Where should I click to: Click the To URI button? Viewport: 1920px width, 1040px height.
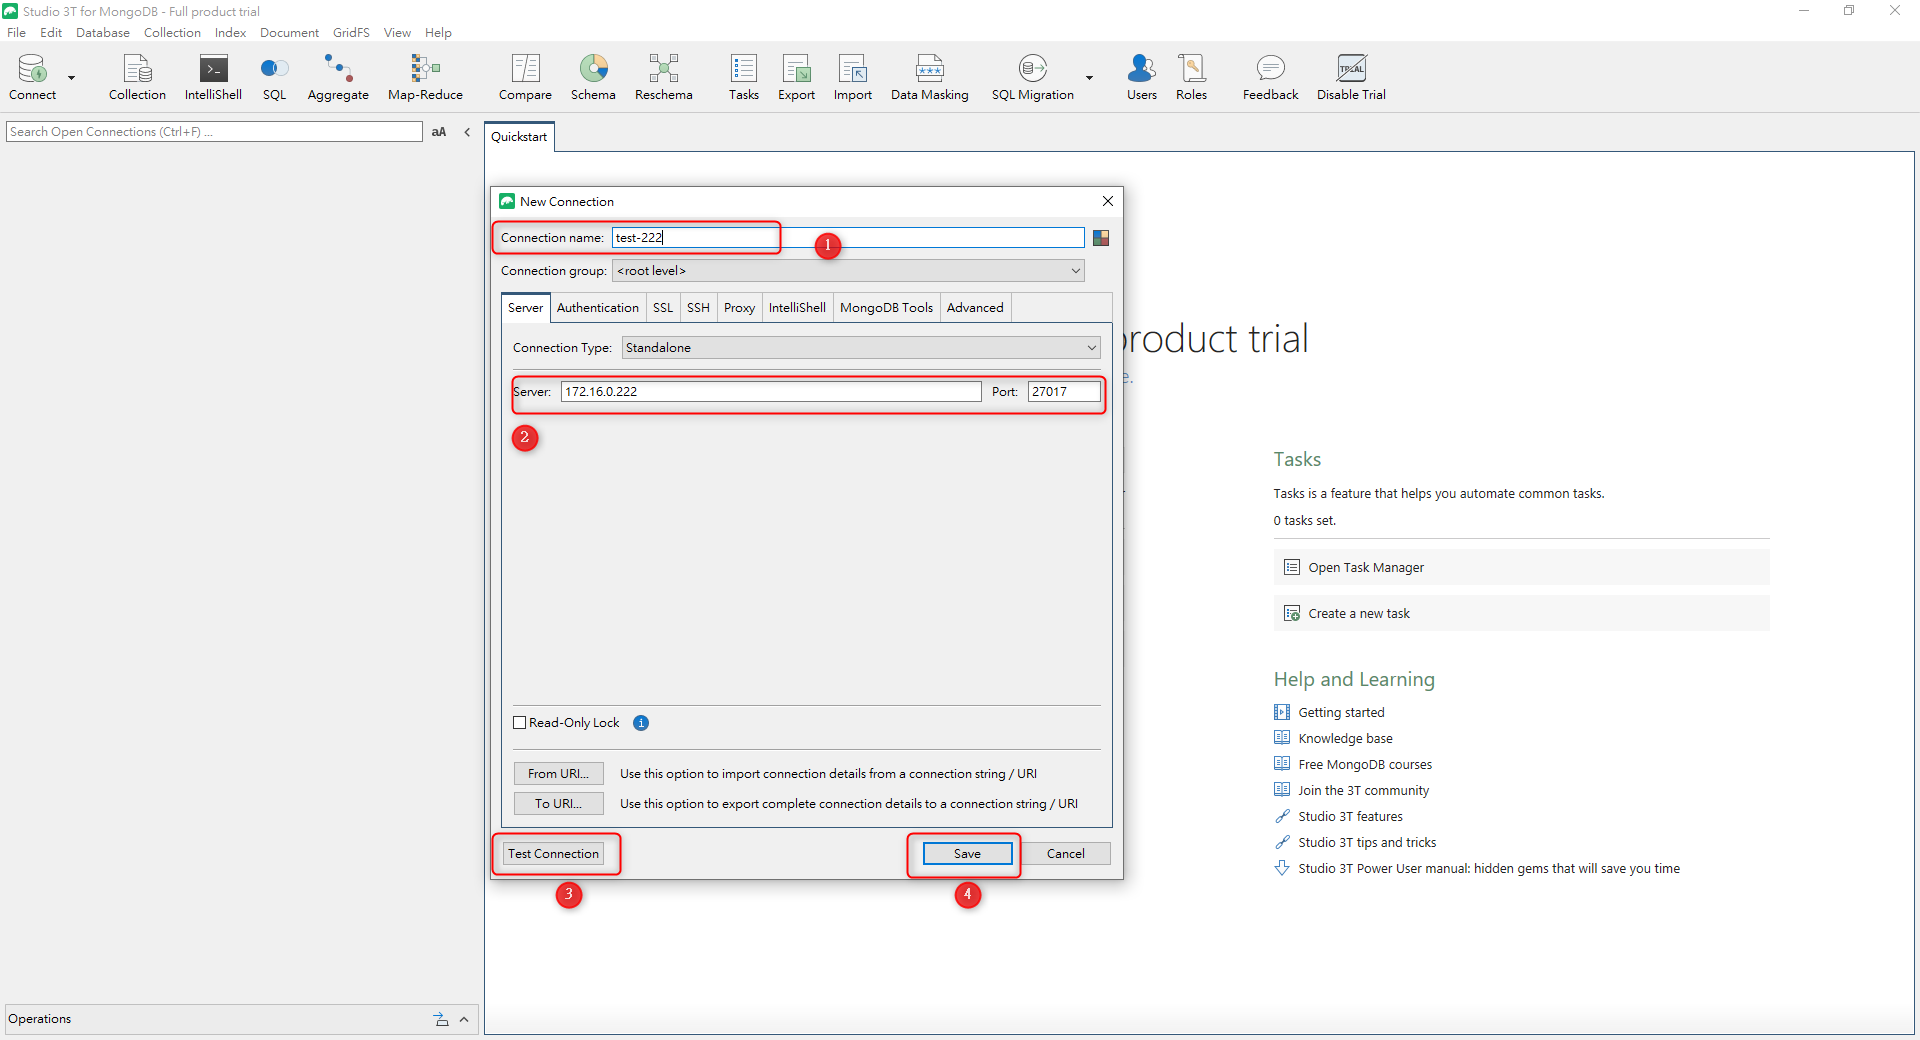pos(558,804)
